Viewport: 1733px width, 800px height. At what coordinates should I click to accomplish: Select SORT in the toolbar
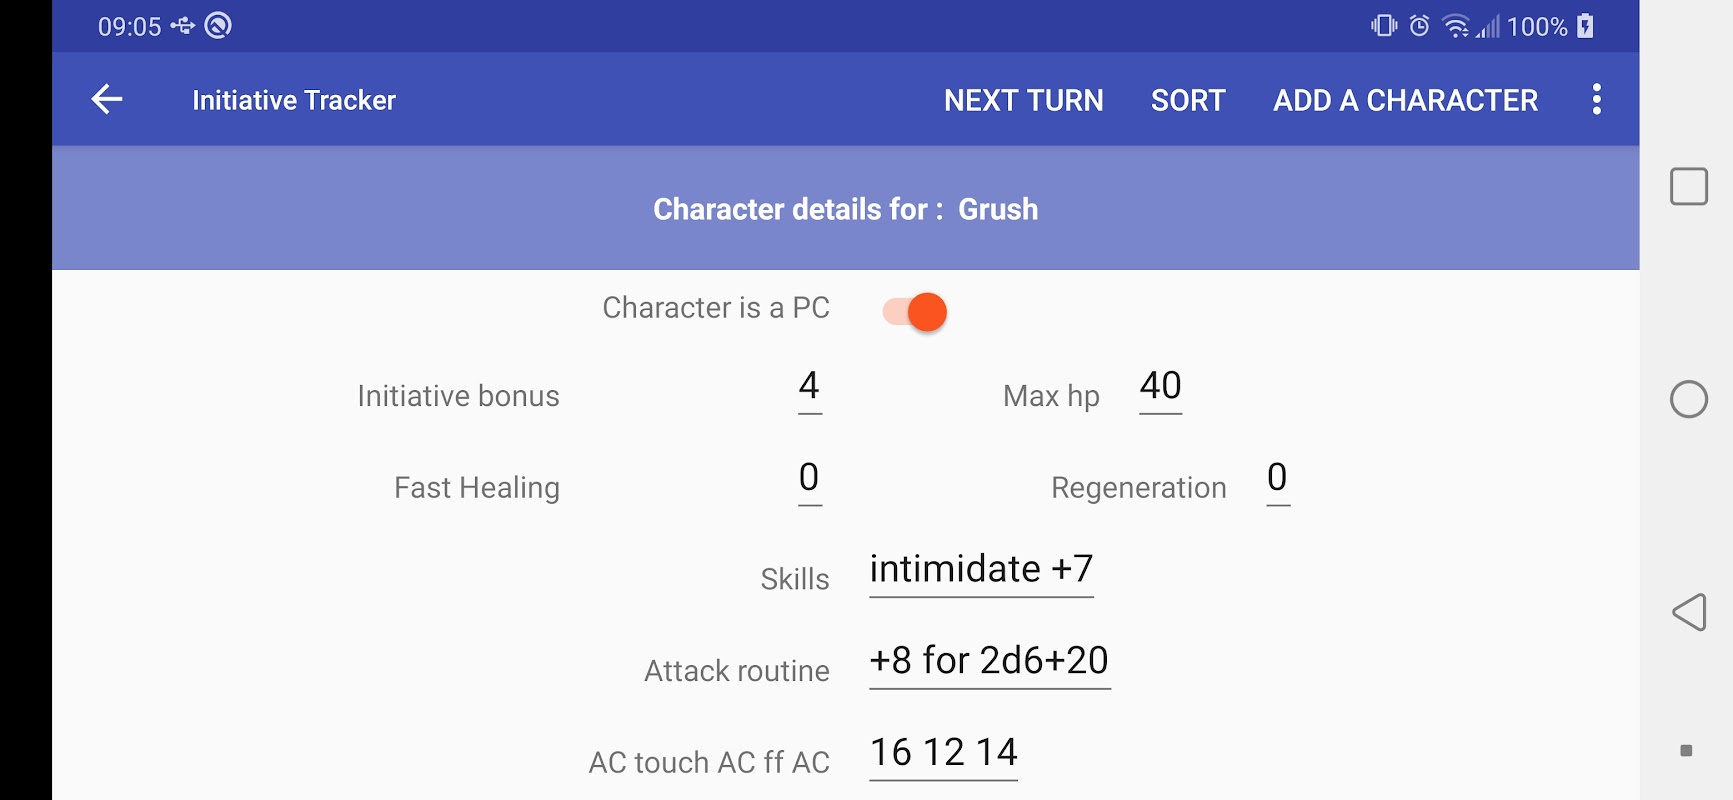1188,100
